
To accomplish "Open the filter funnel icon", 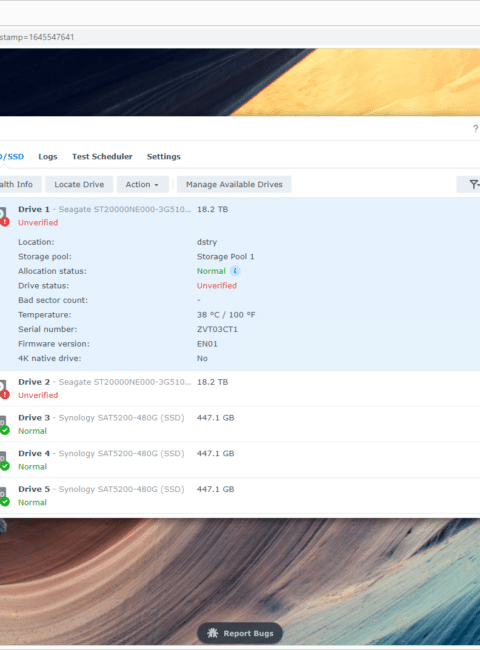I will [473, 184].
